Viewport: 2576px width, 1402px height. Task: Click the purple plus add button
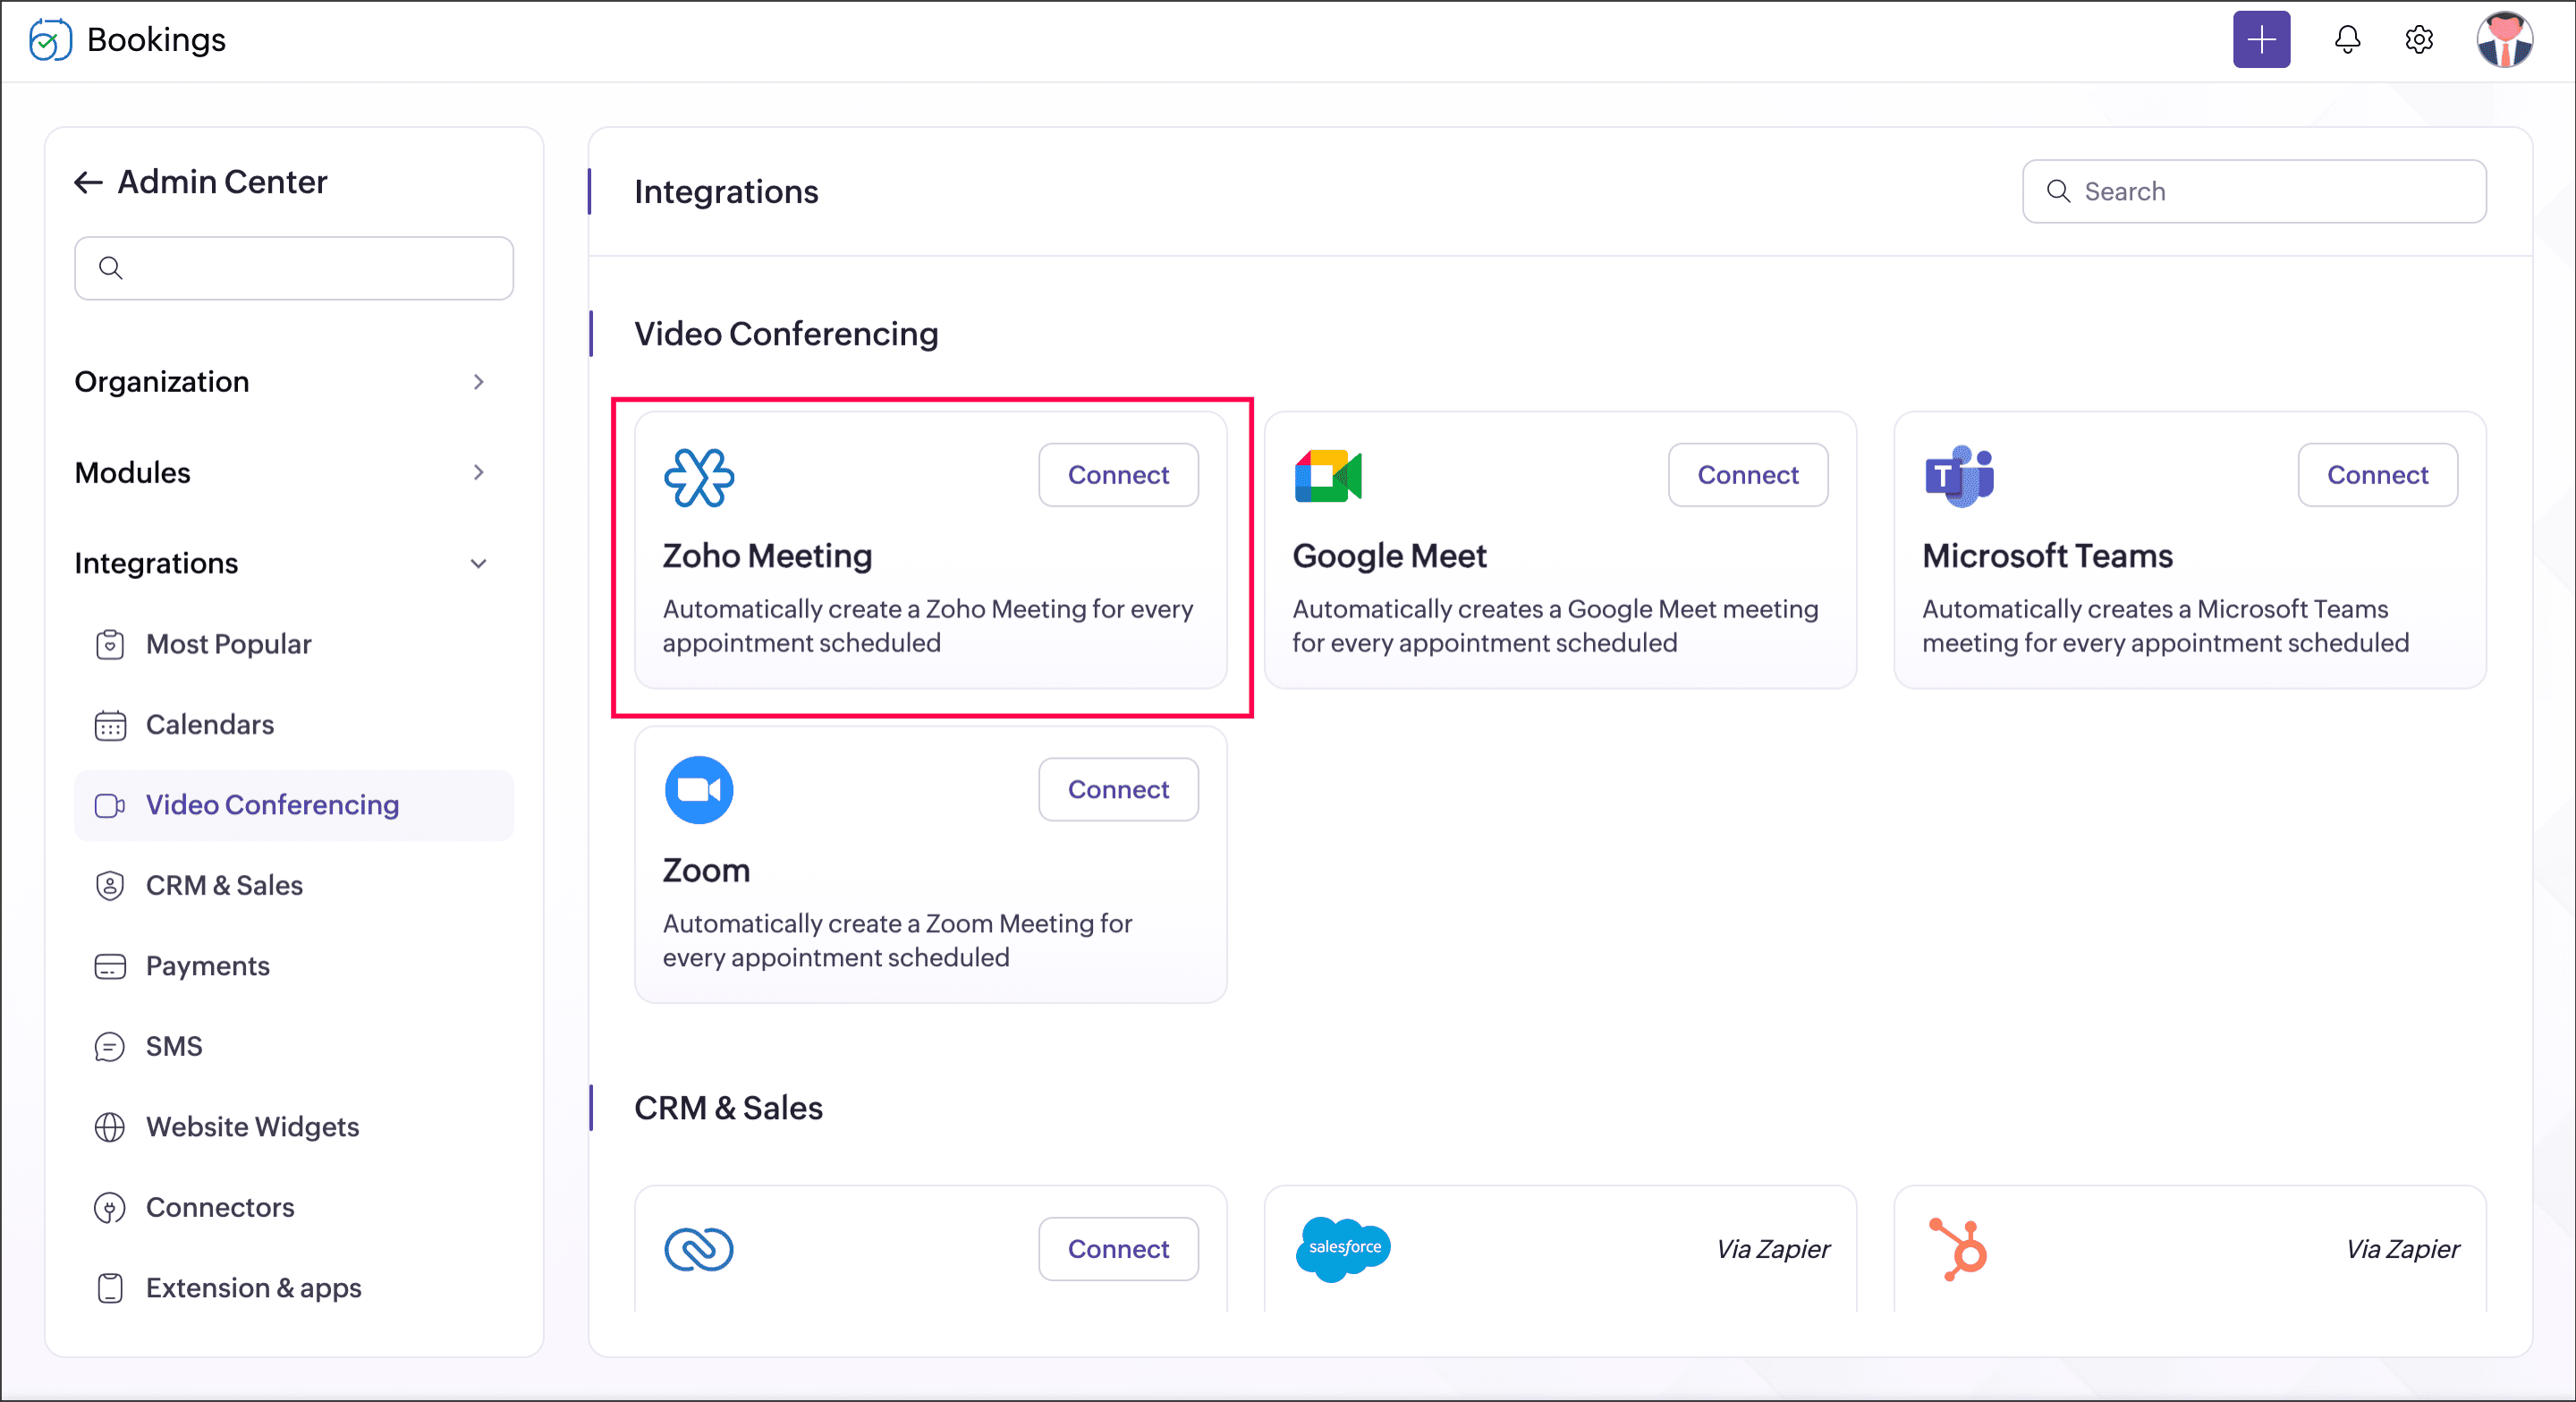click(x=2261, y=40)
